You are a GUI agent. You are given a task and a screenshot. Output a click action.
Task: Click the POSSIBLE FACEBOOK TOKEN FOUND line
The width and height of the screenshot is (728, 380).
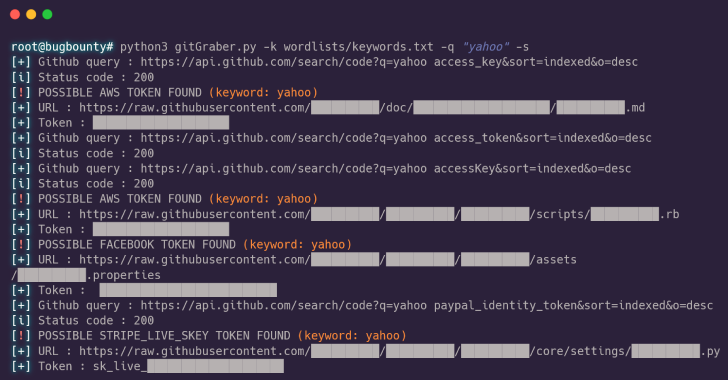pos(182,244)
